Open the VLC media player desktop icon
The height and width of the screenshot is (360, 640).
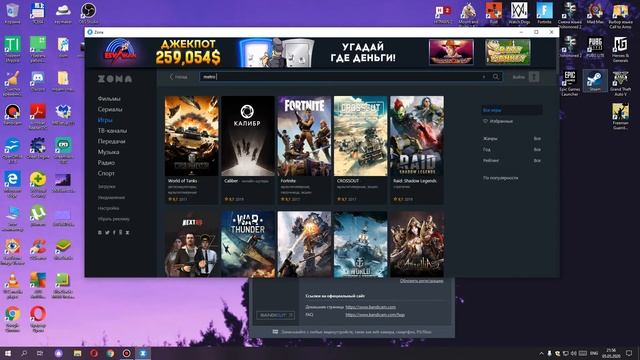point(12,286)
